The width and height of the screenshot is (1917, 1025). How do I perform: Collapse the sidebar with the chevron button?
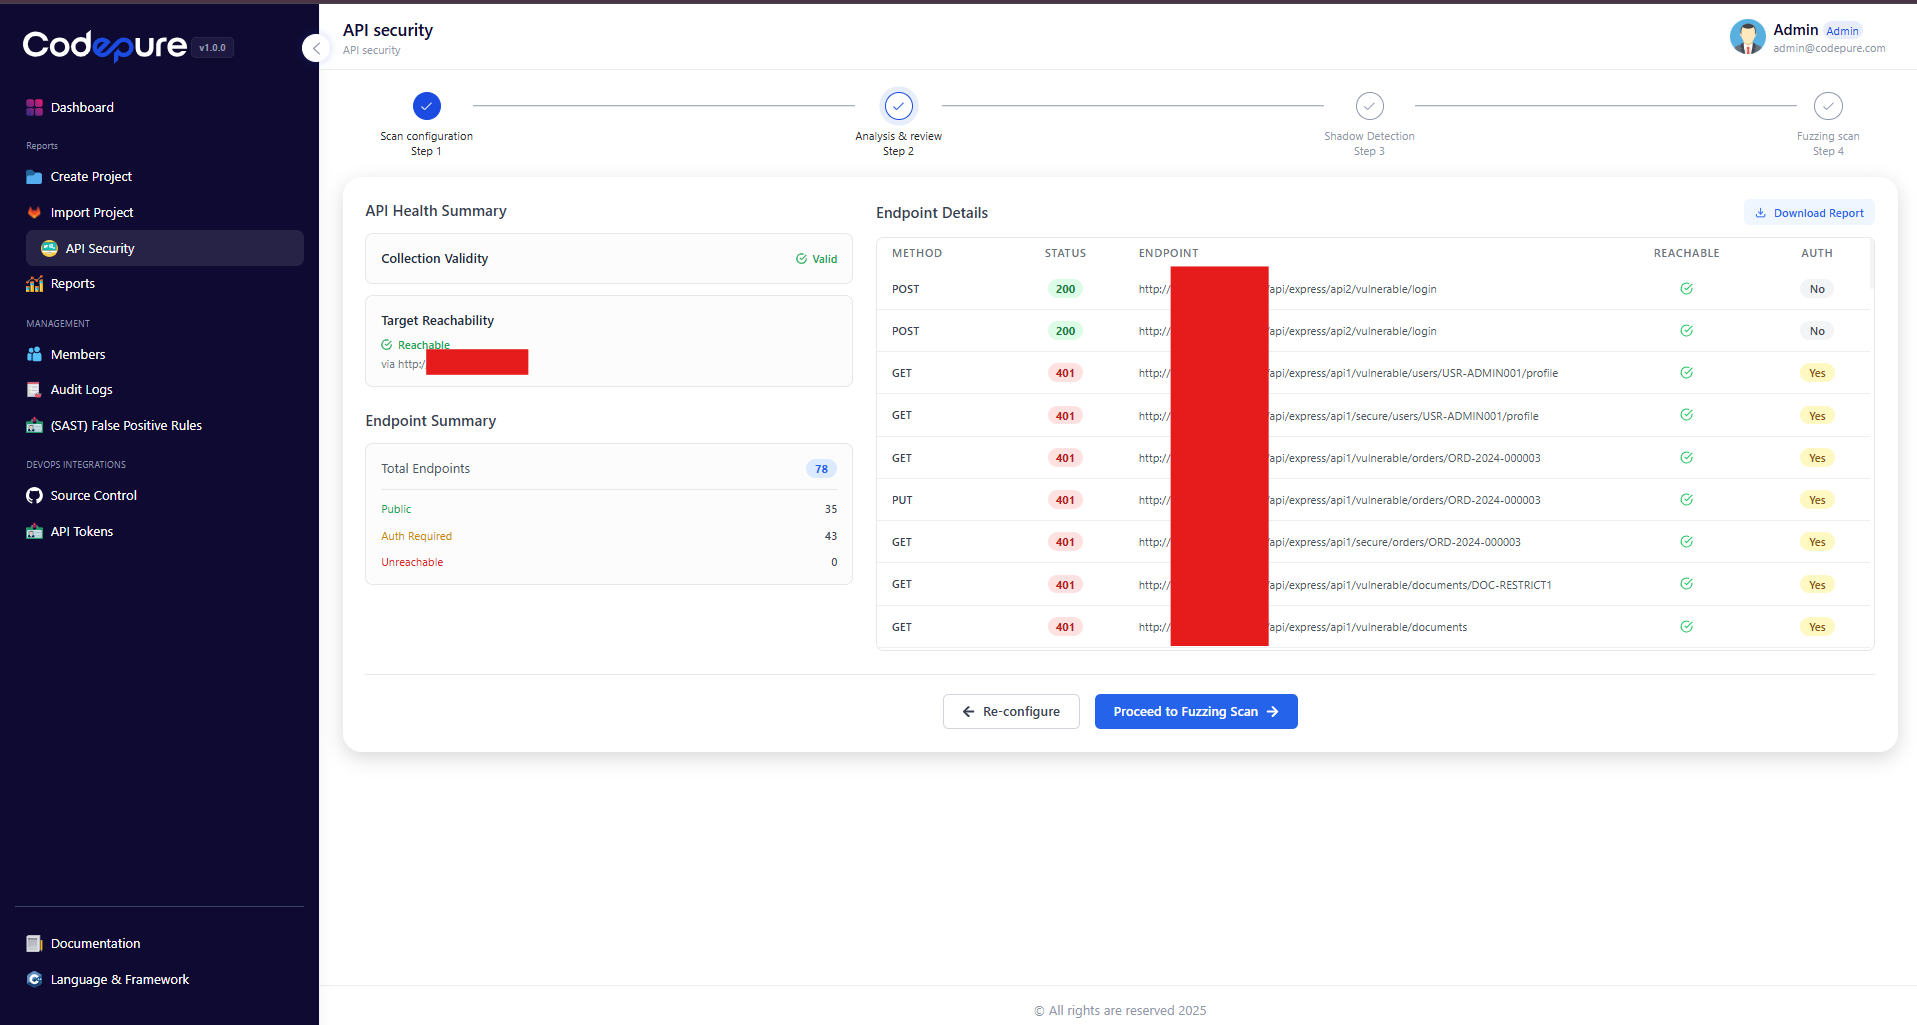tap(316, 48)
